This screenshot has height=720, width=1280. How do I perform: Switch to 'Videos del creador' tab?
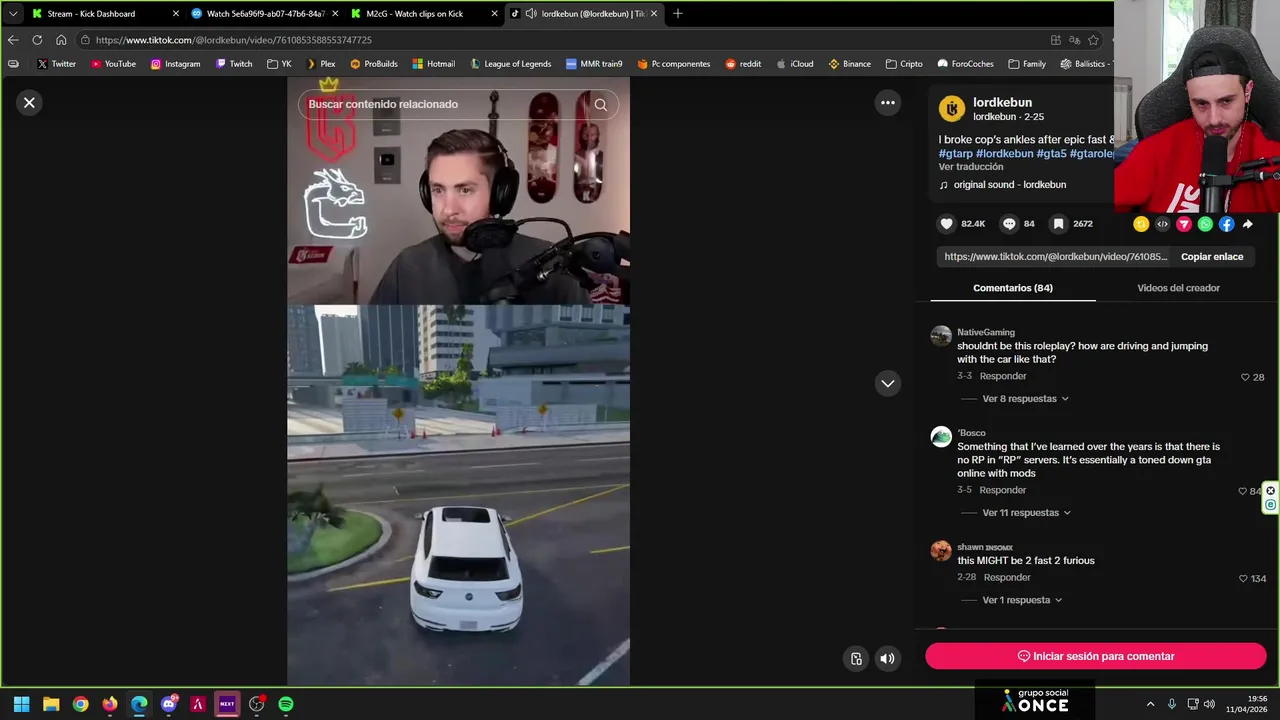(x=1178, y=288)
